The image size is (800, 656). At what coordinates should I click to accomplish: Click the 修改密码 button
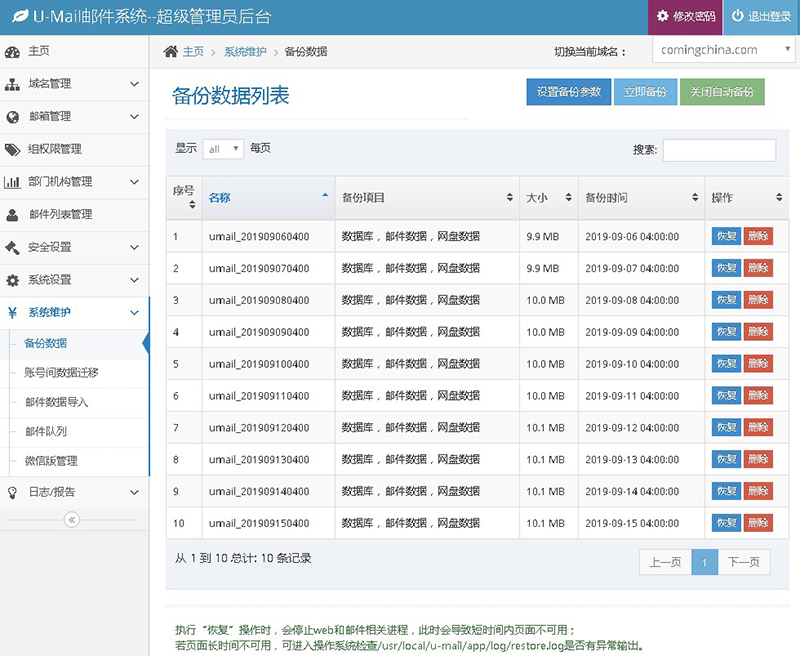685,17
